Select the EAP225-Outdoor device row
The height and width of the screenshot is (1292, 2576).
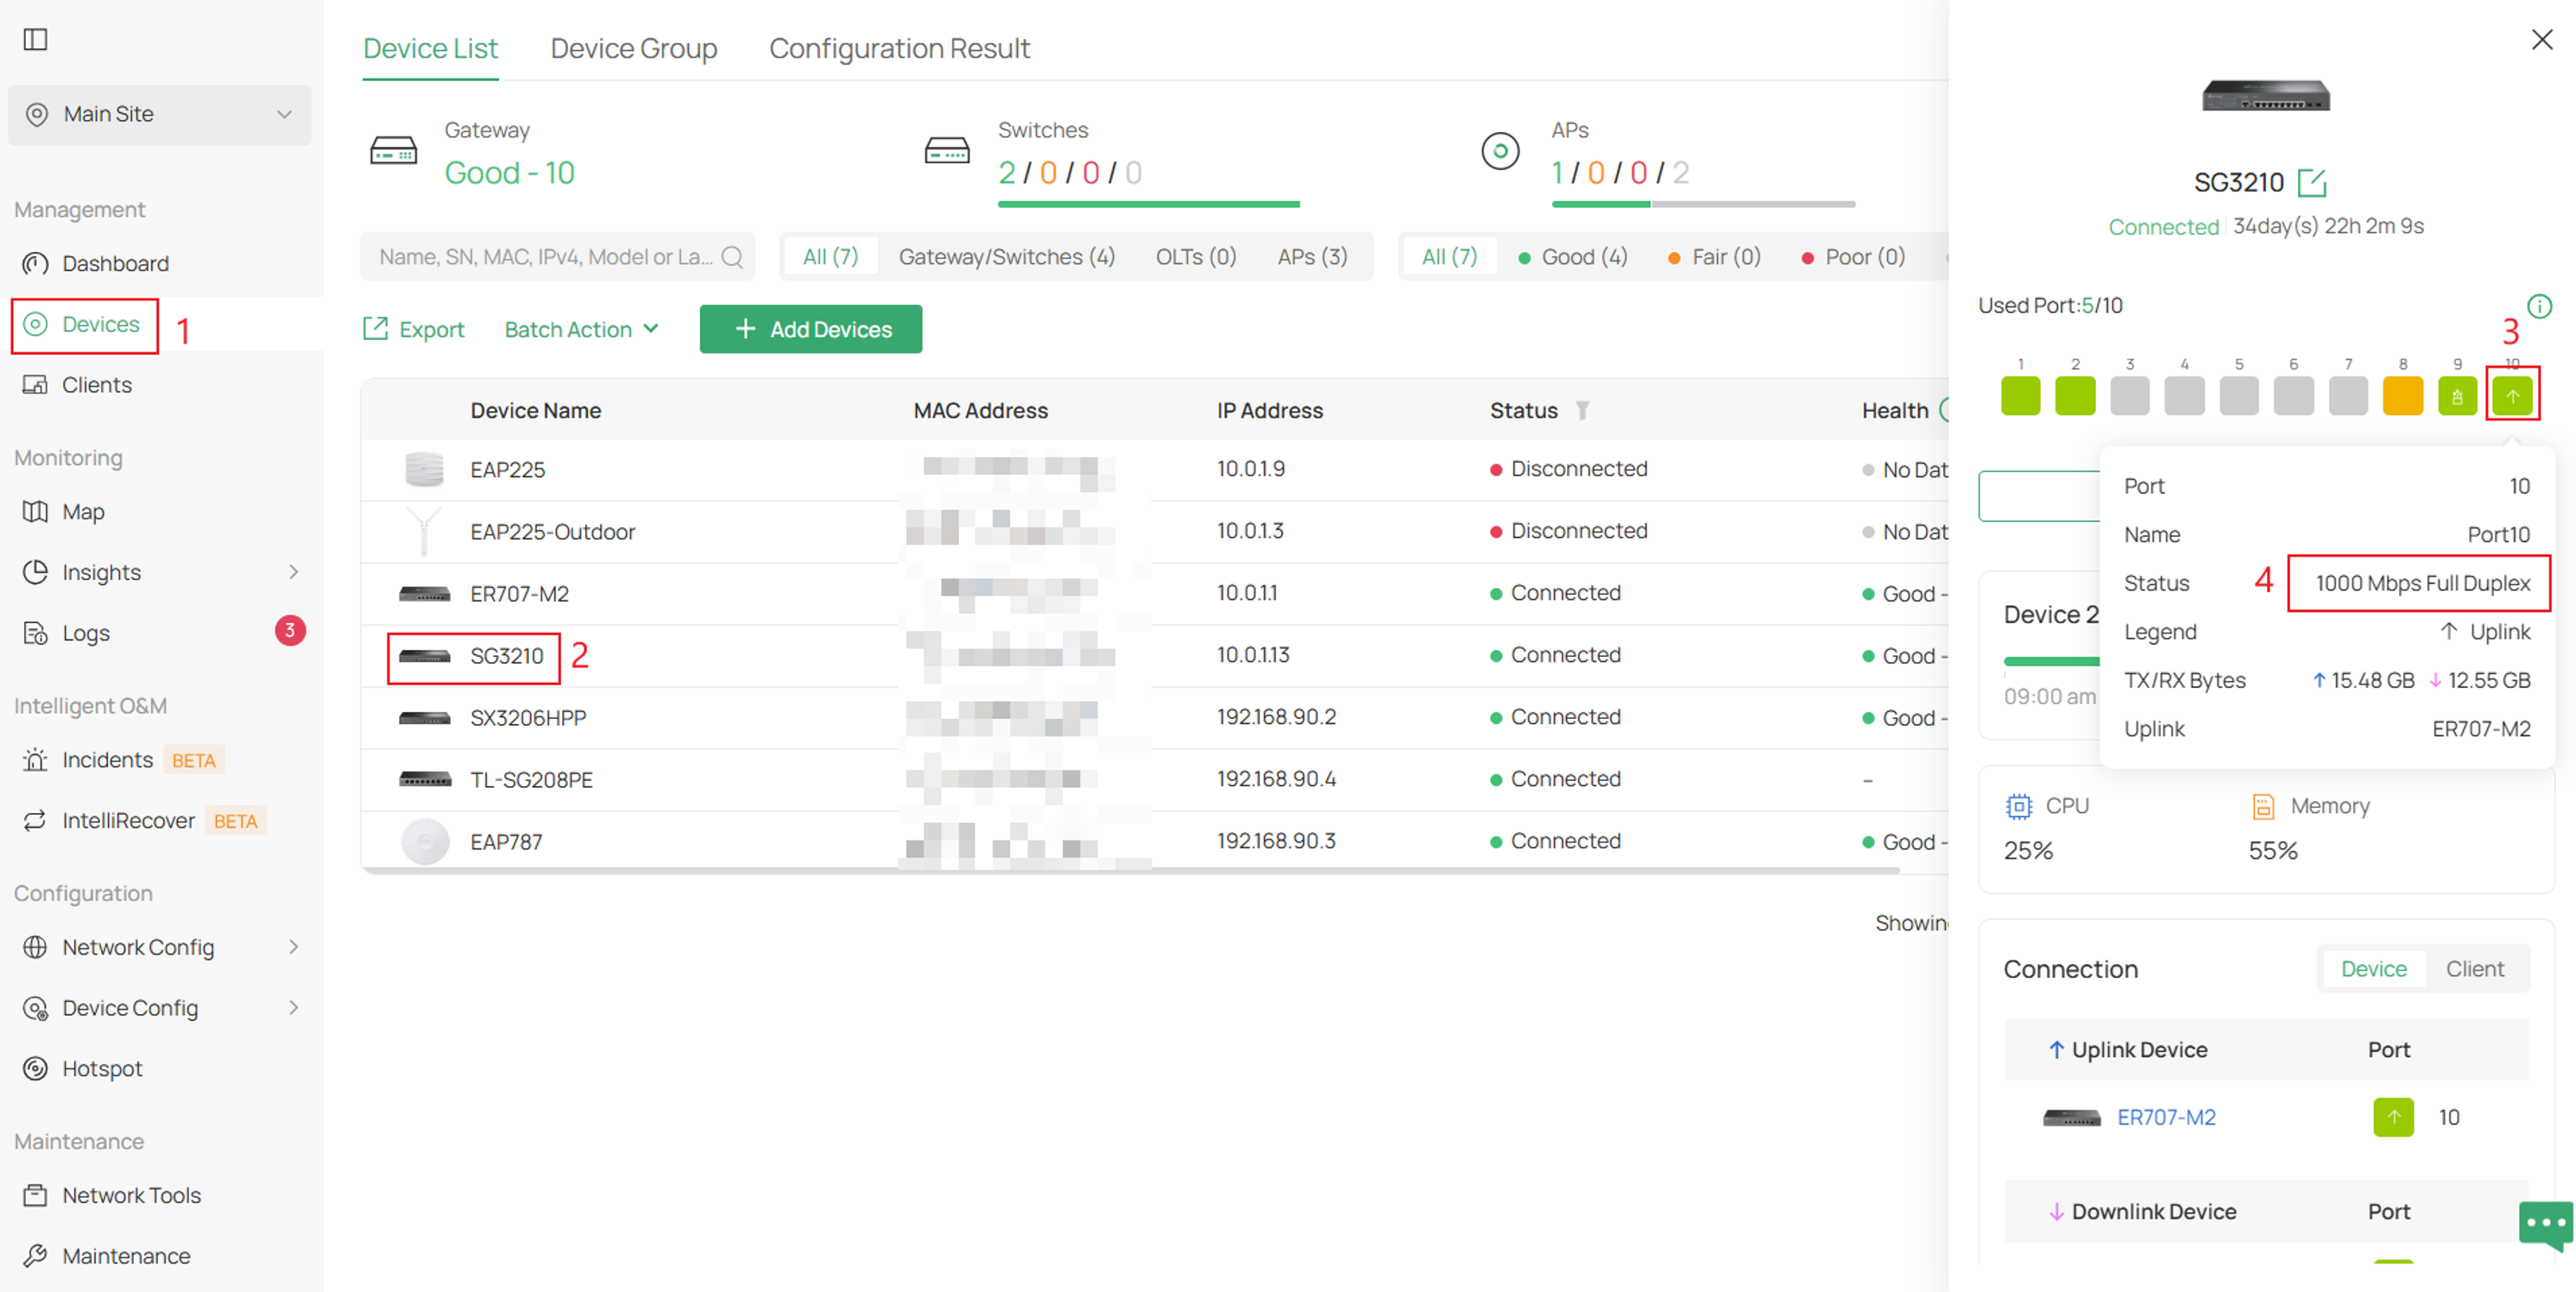(1154, 531)
